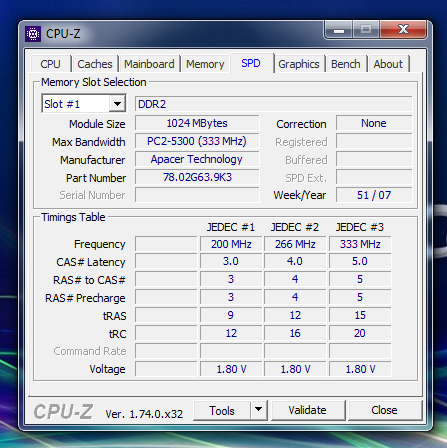Click the Correction value None
Viewport: 447px width, 448px height.
point(374,123)
